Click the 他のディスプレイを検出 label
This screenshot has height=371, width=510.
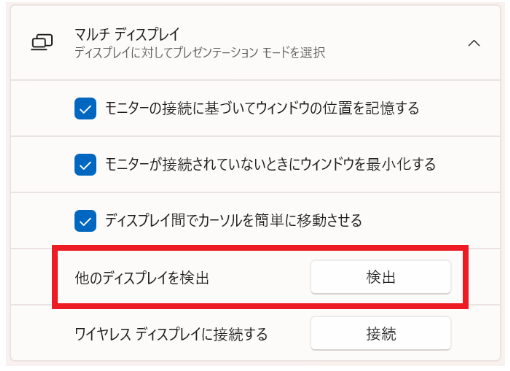142,277
